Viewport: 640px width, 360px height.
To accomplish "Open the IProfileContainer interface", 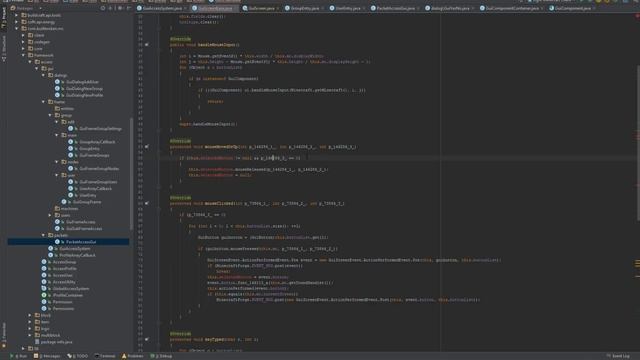I will (67, 295).
